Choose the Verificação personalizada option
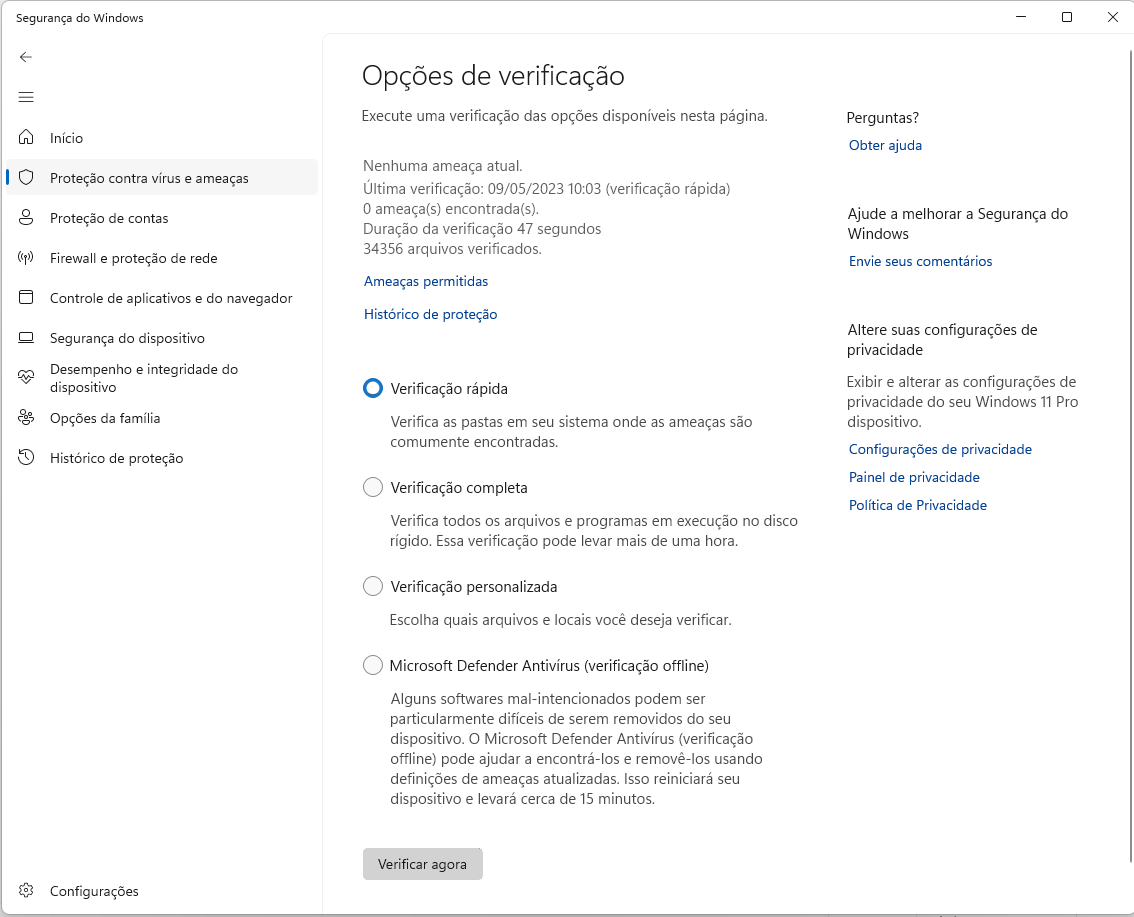This screenshot has width=1134, height=917. point(373,586)
